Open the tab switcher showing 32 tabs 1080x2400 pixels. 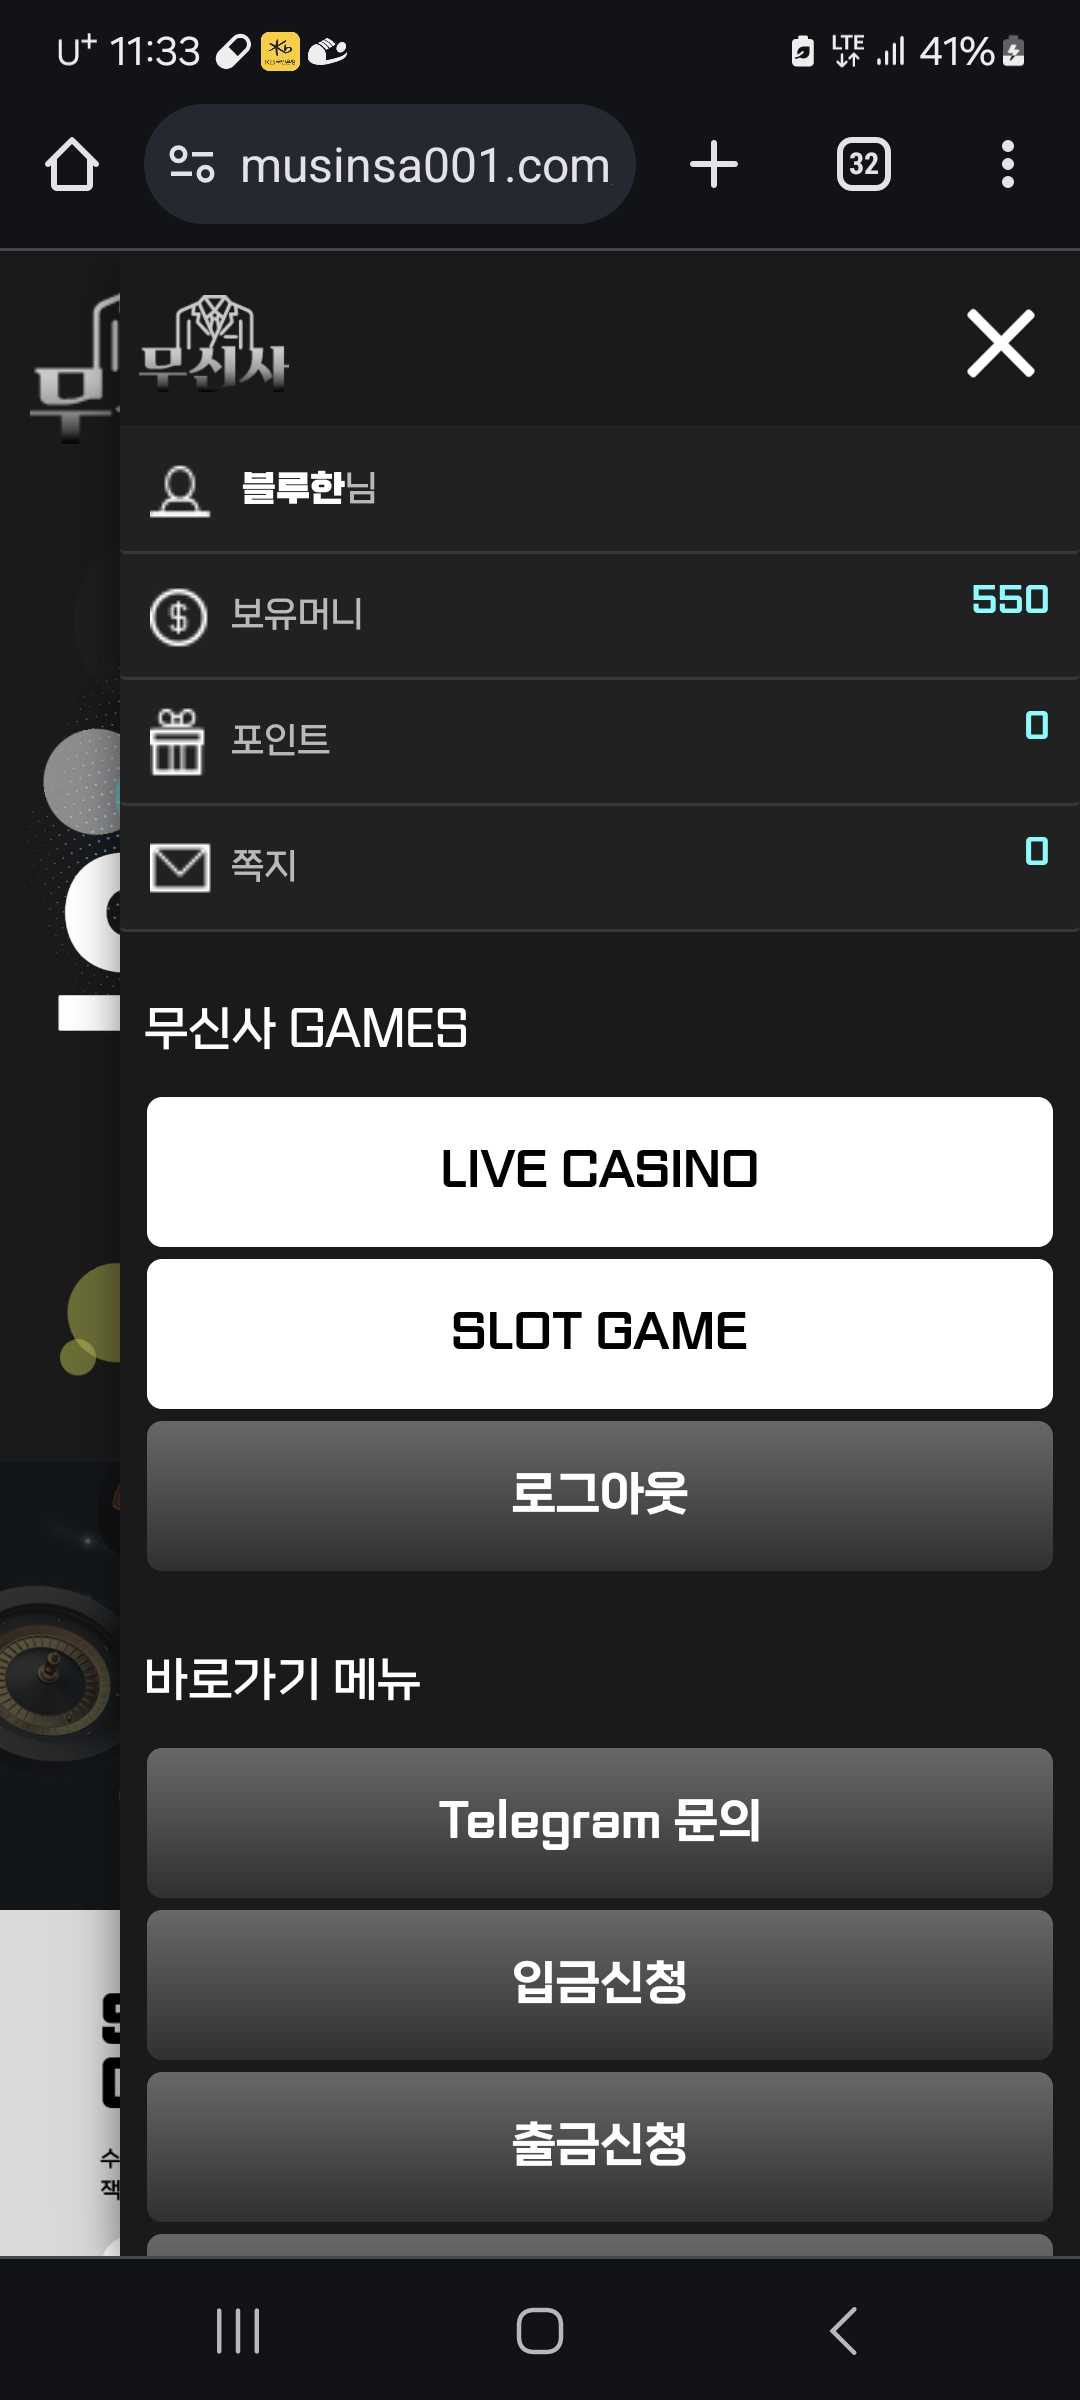pyautogui.click(x=864, y=164)
